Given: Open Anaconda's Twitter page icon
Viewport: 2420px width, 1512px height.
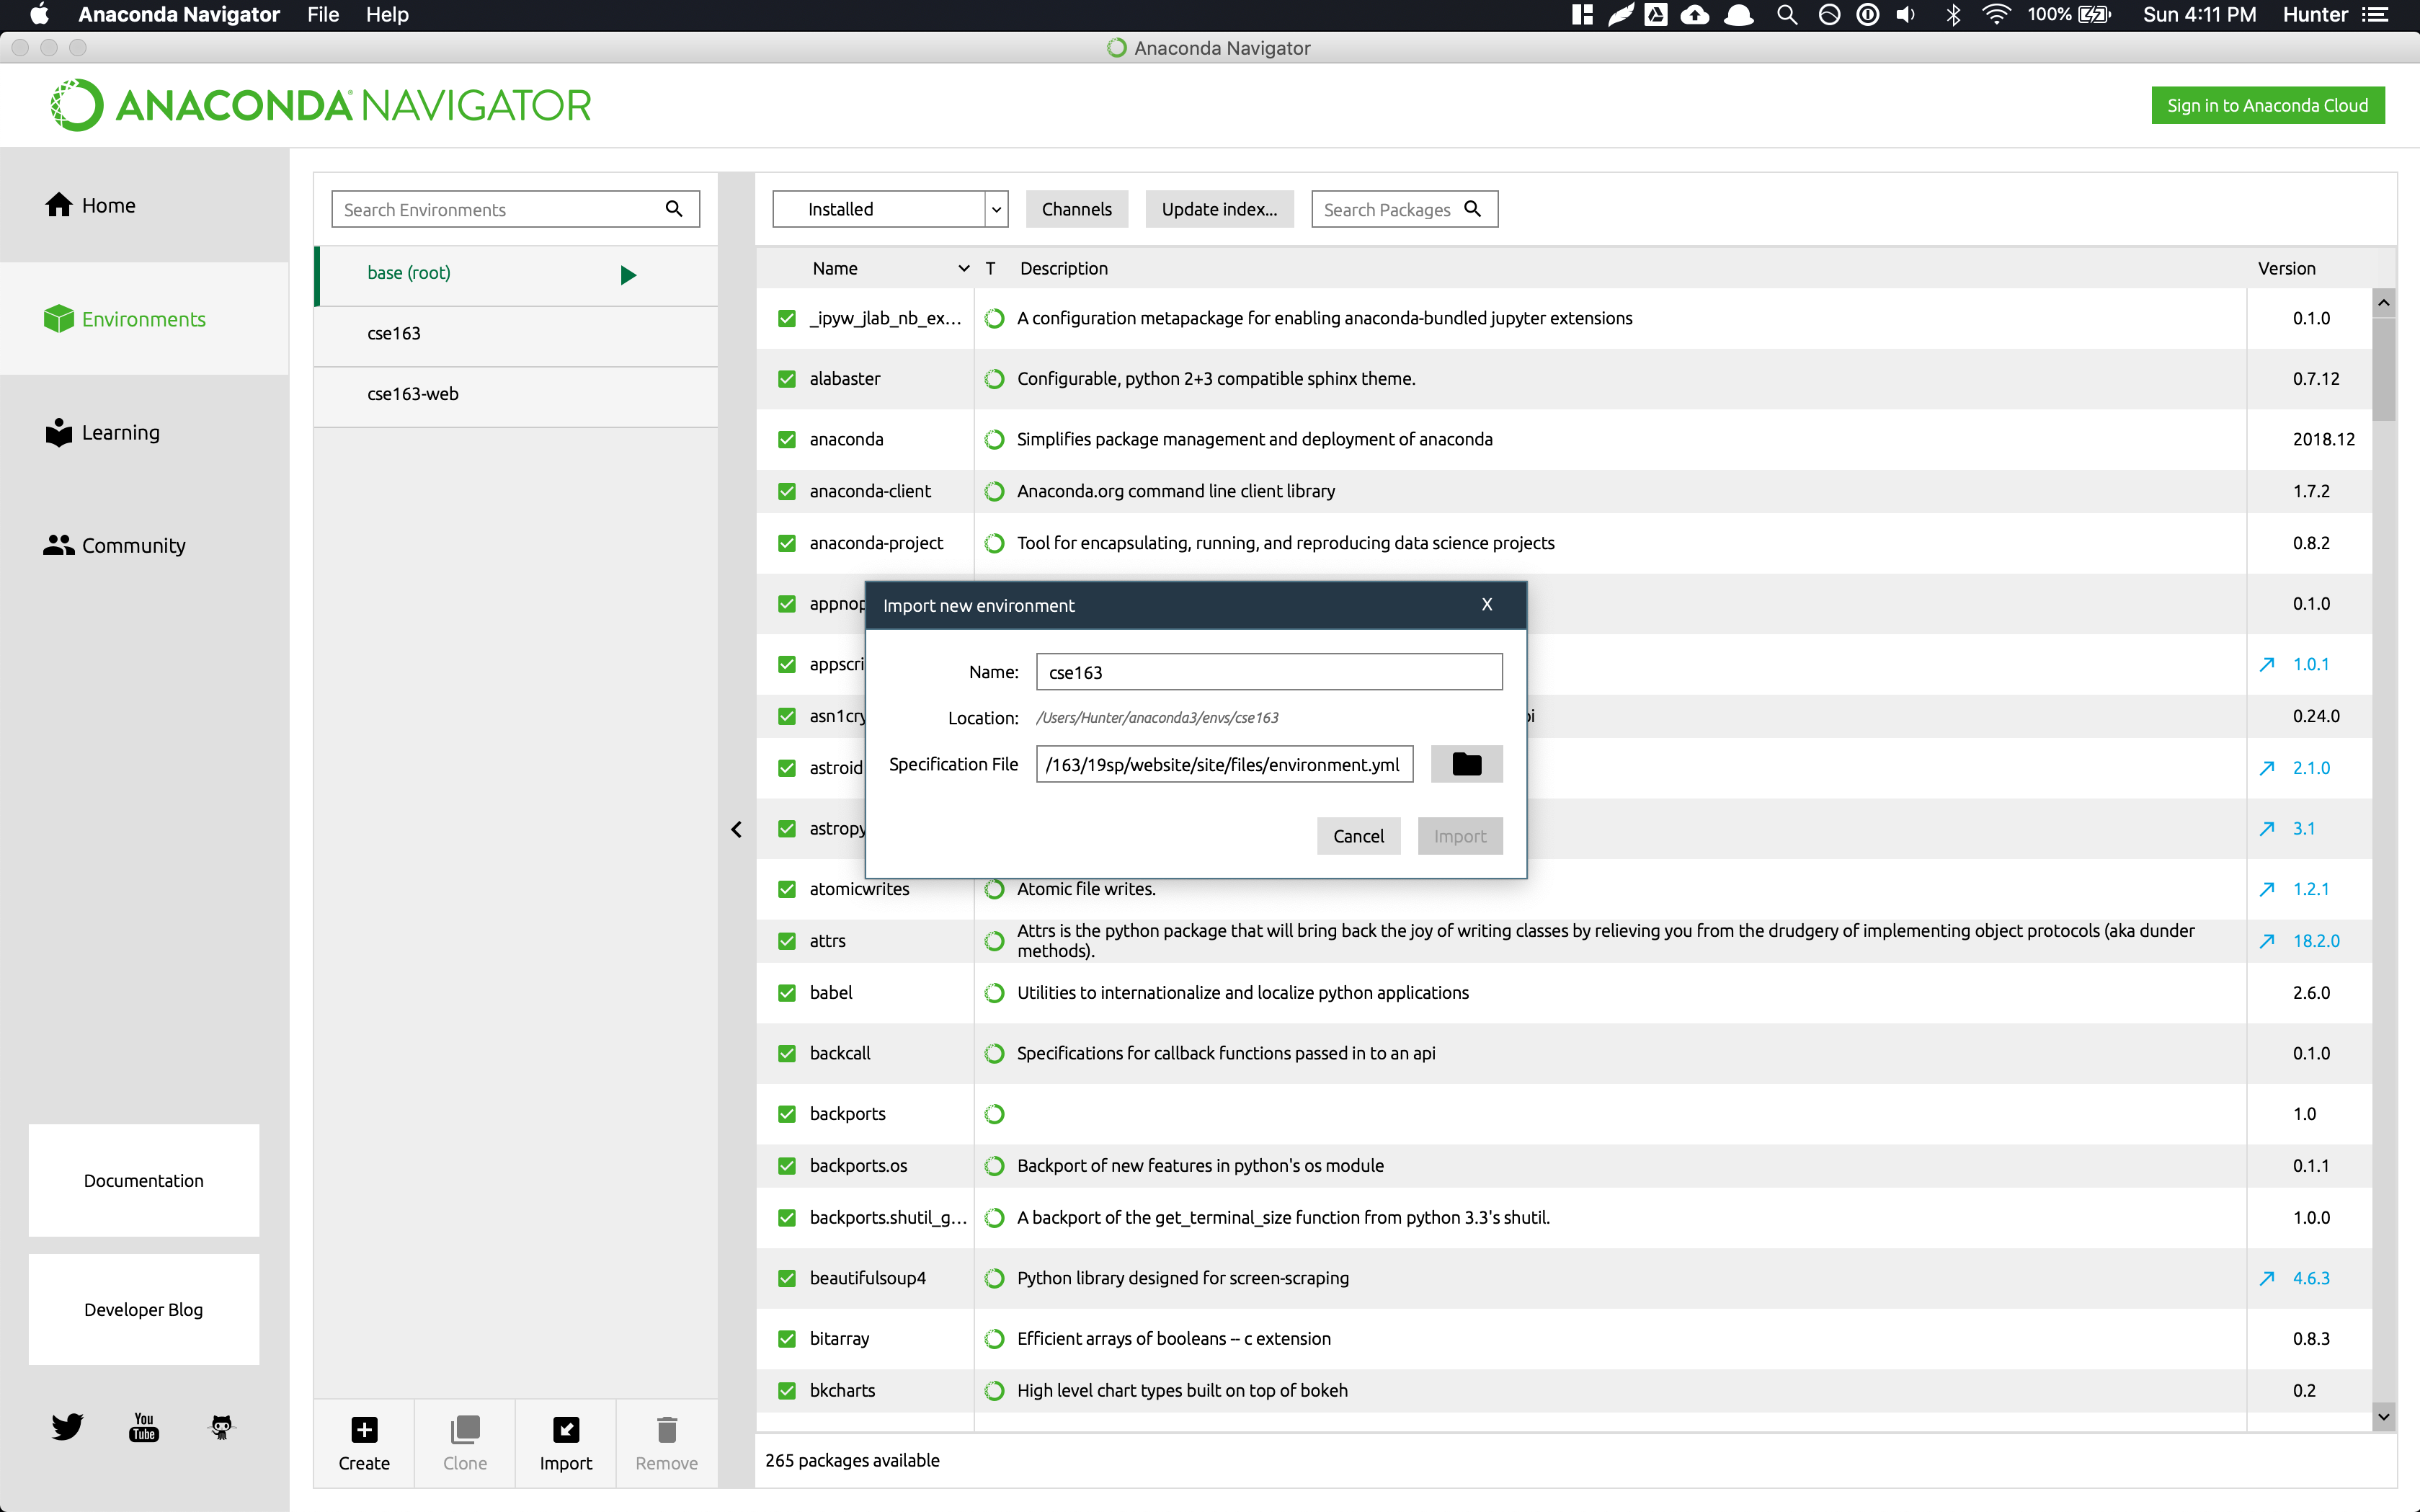Looking at the screenshot, I should tap(66, 1427).
